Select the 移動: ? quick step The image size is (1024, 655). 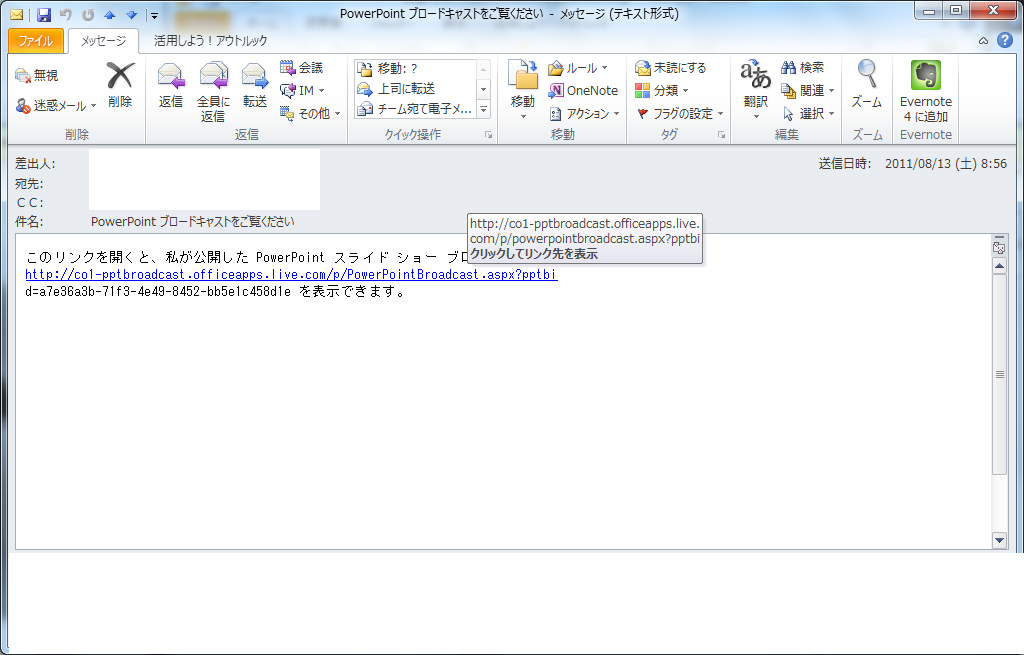coord(415,68)
